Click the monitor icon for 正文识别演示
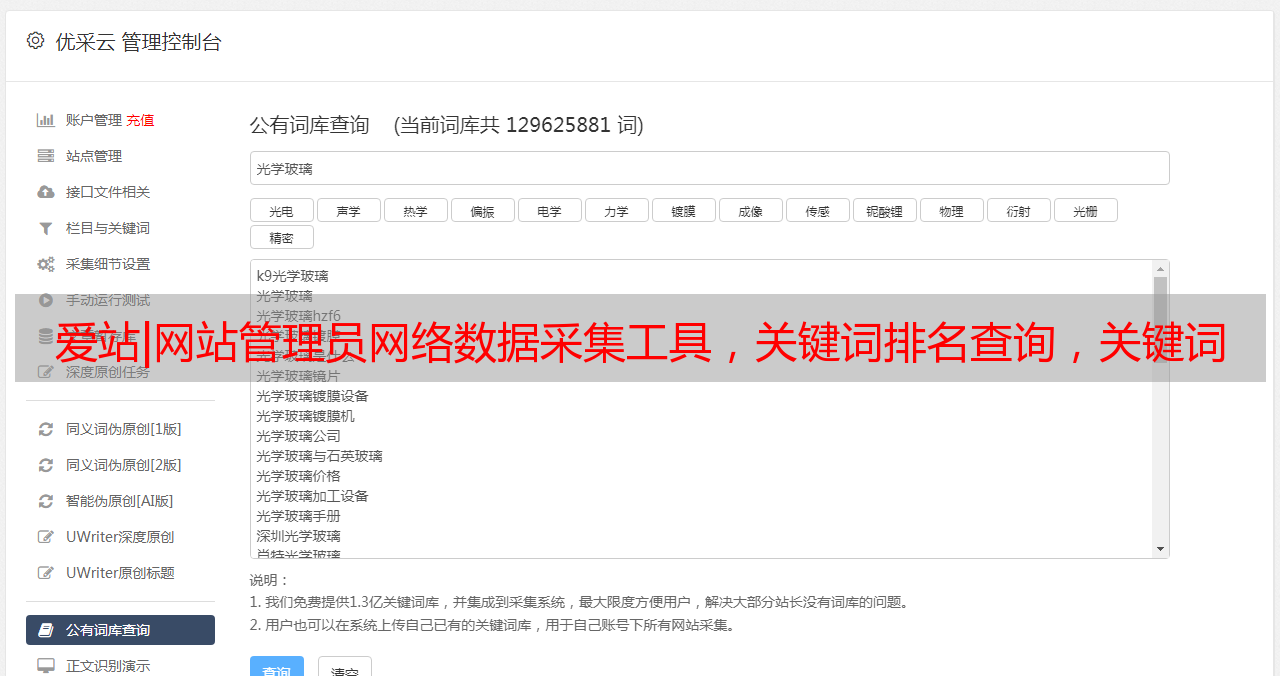Viewport: 1280px width, 676px height. pos(46,666)
